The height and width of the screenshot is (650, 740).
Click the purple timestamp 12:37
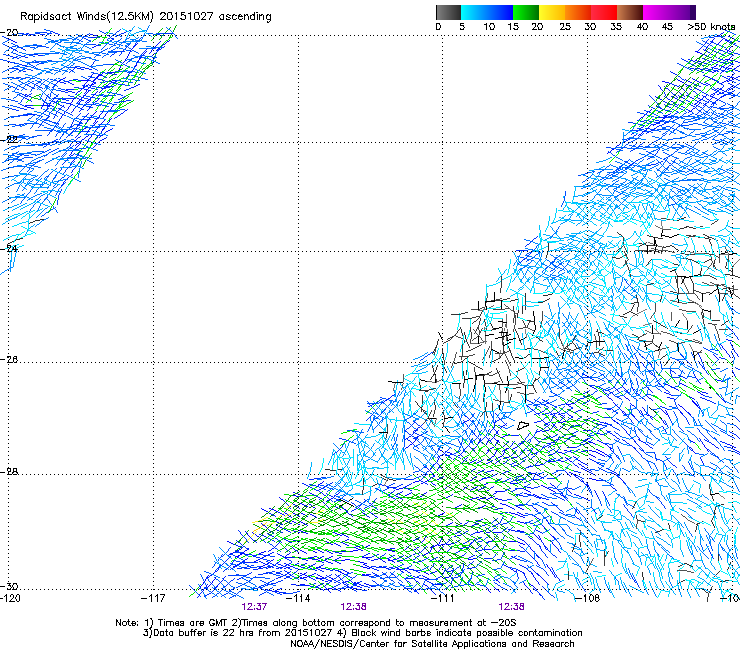(x=254, y=607)
